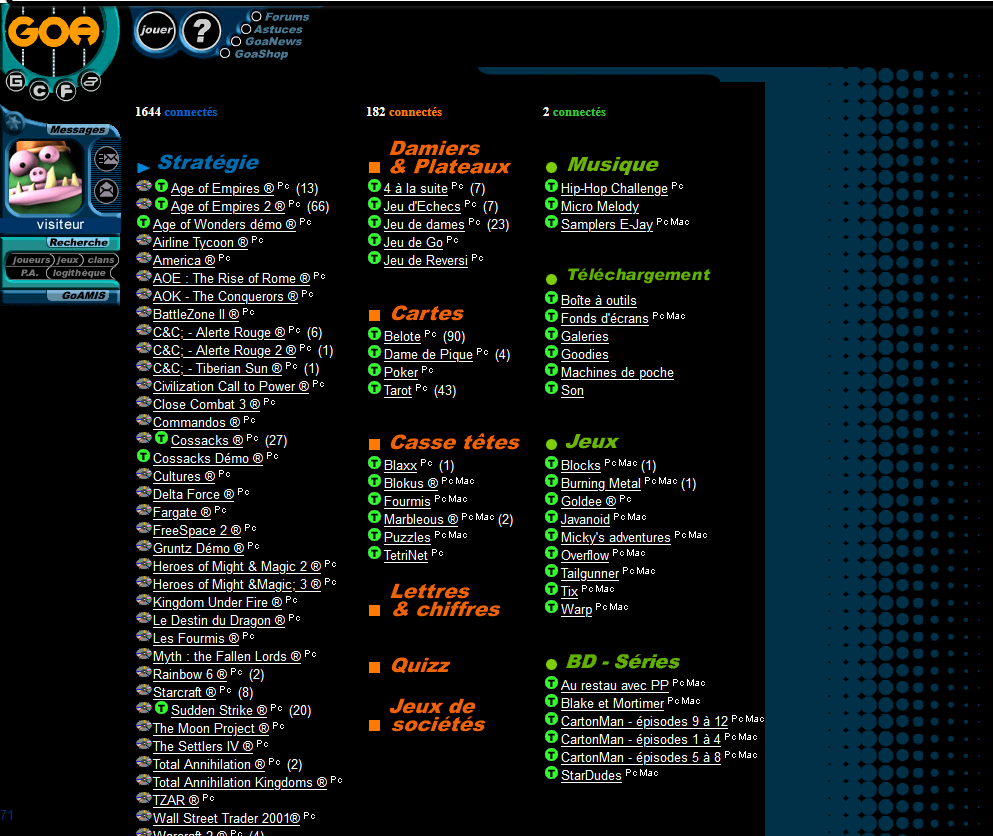This screenshot has width=993, height=836.
Task: Click green T icon beside Hip-Hop Challenge
Action: click(552, 186)
